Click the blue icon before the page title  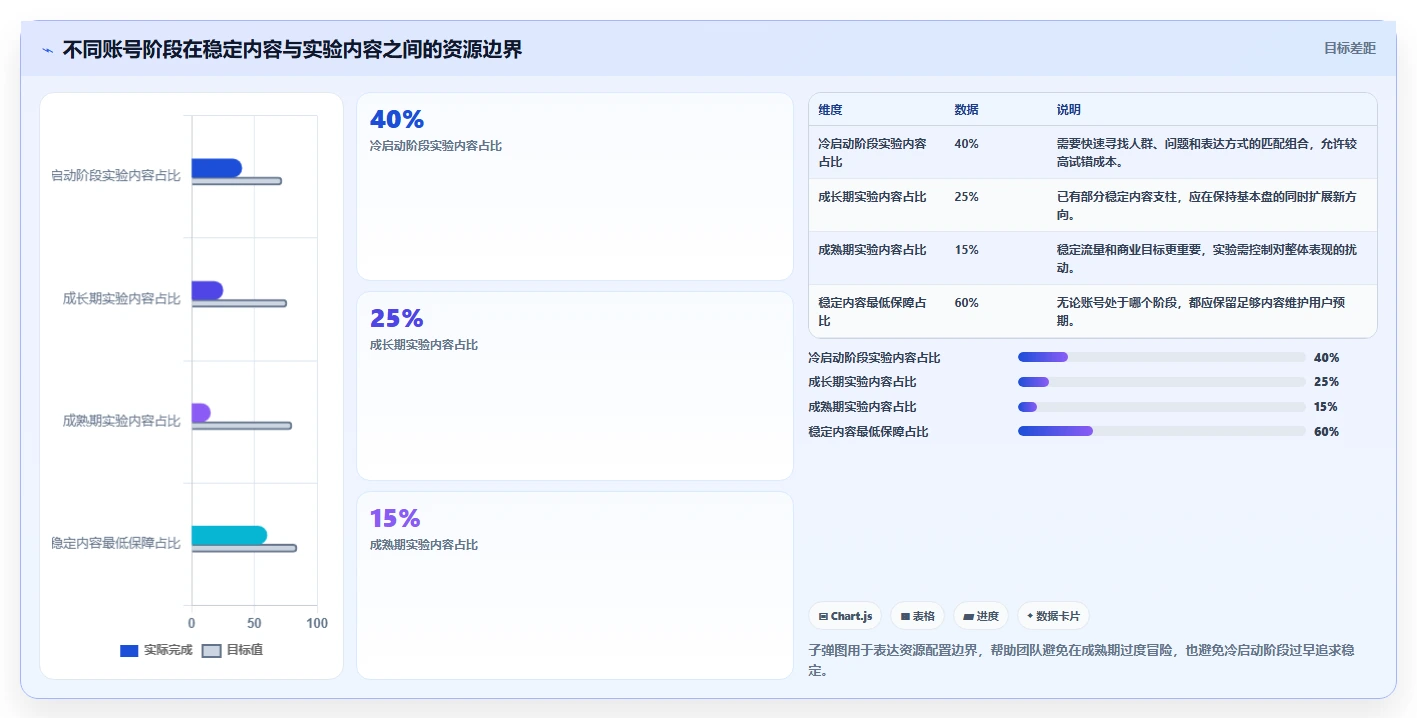tap(47, 50)
